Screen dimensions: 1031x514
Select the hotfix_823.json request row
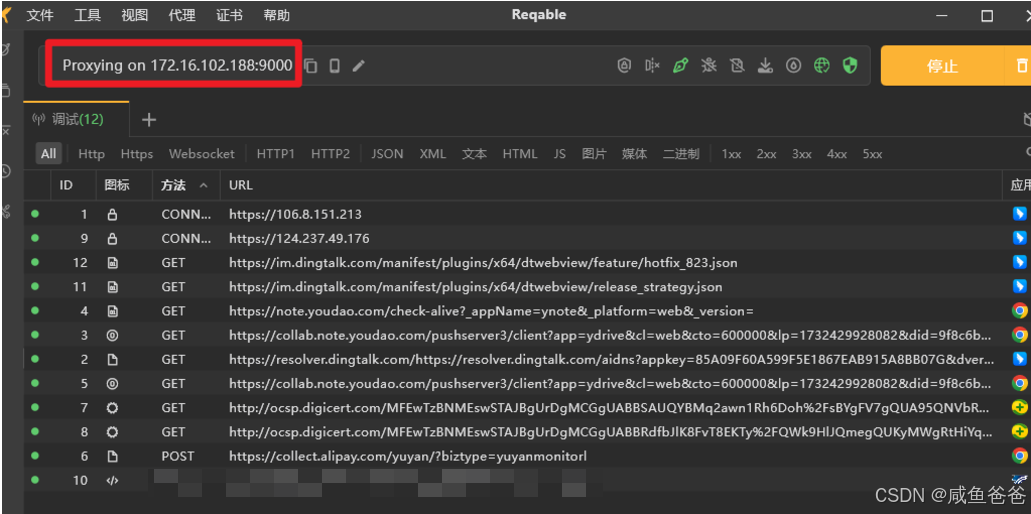(527, 262)
